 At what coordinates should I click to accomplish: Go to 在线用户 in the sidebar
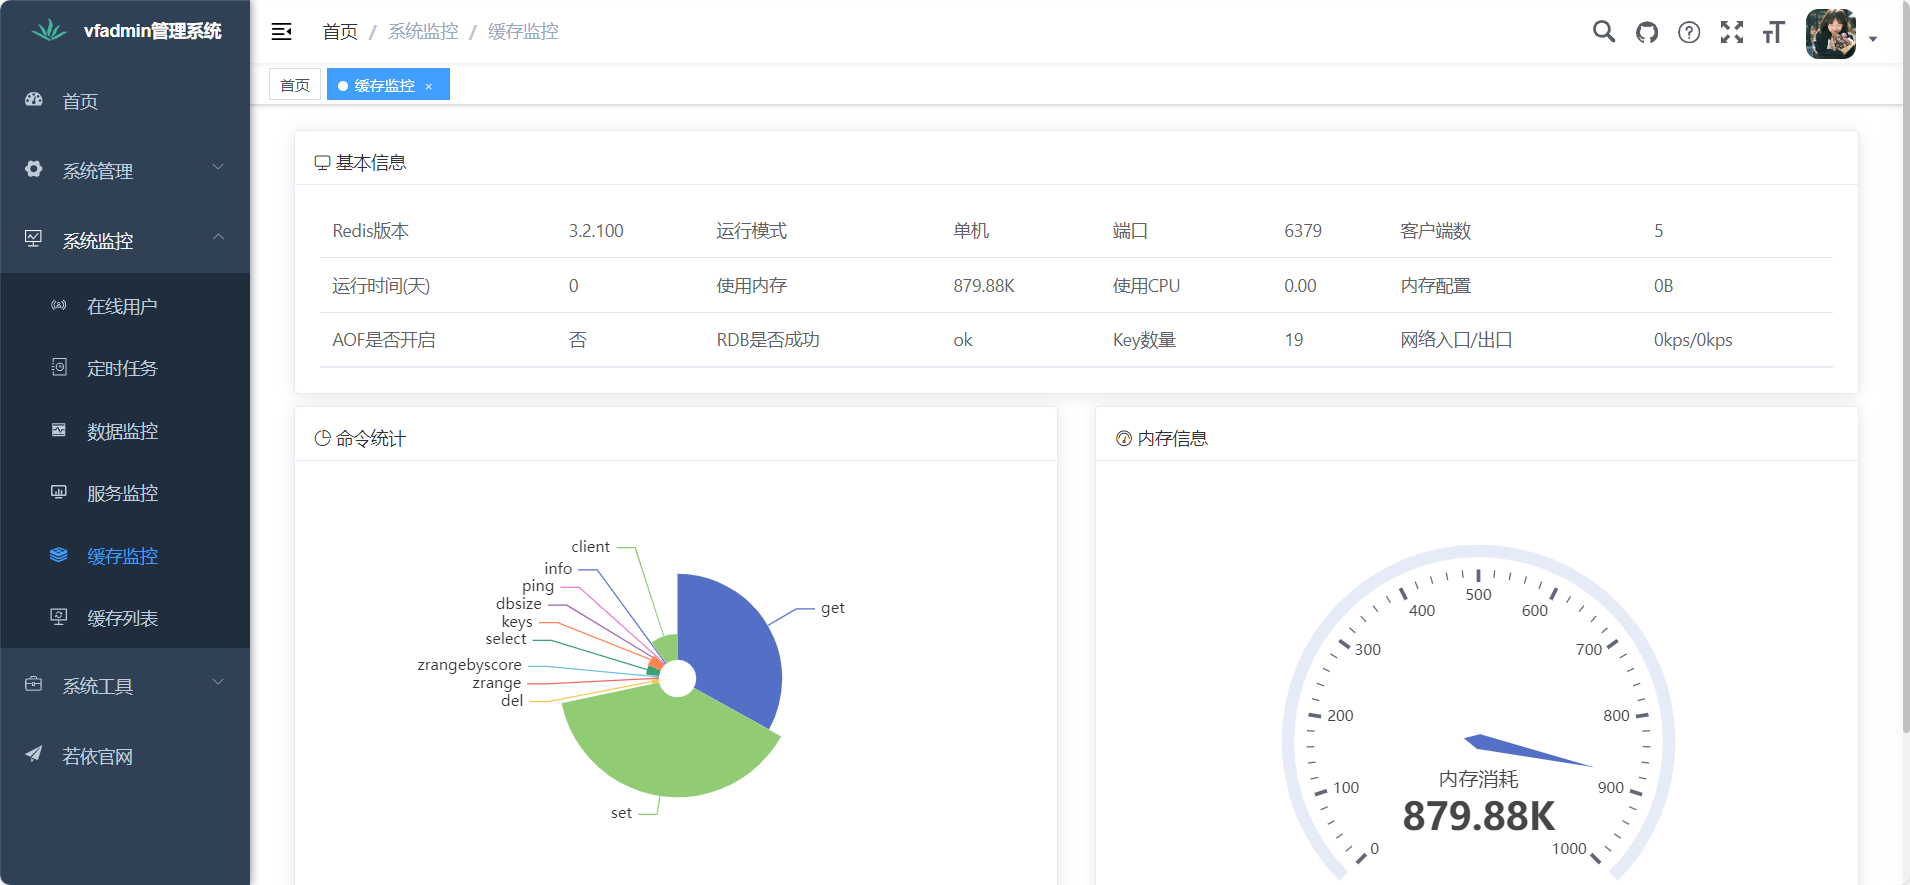(122, 306)
